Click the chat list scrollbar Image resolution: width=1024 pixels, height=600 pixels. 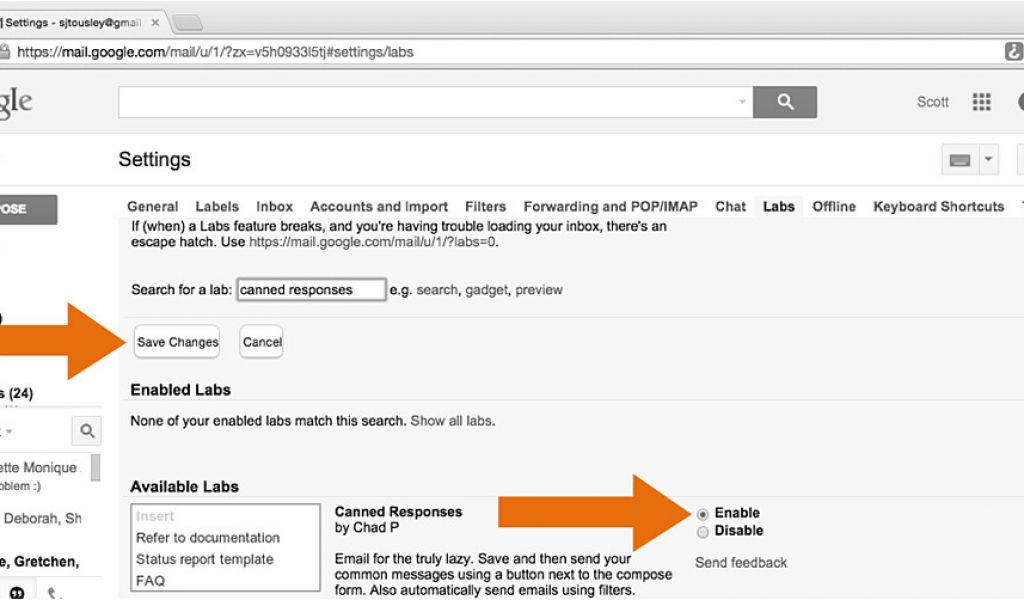coord(96,467)
